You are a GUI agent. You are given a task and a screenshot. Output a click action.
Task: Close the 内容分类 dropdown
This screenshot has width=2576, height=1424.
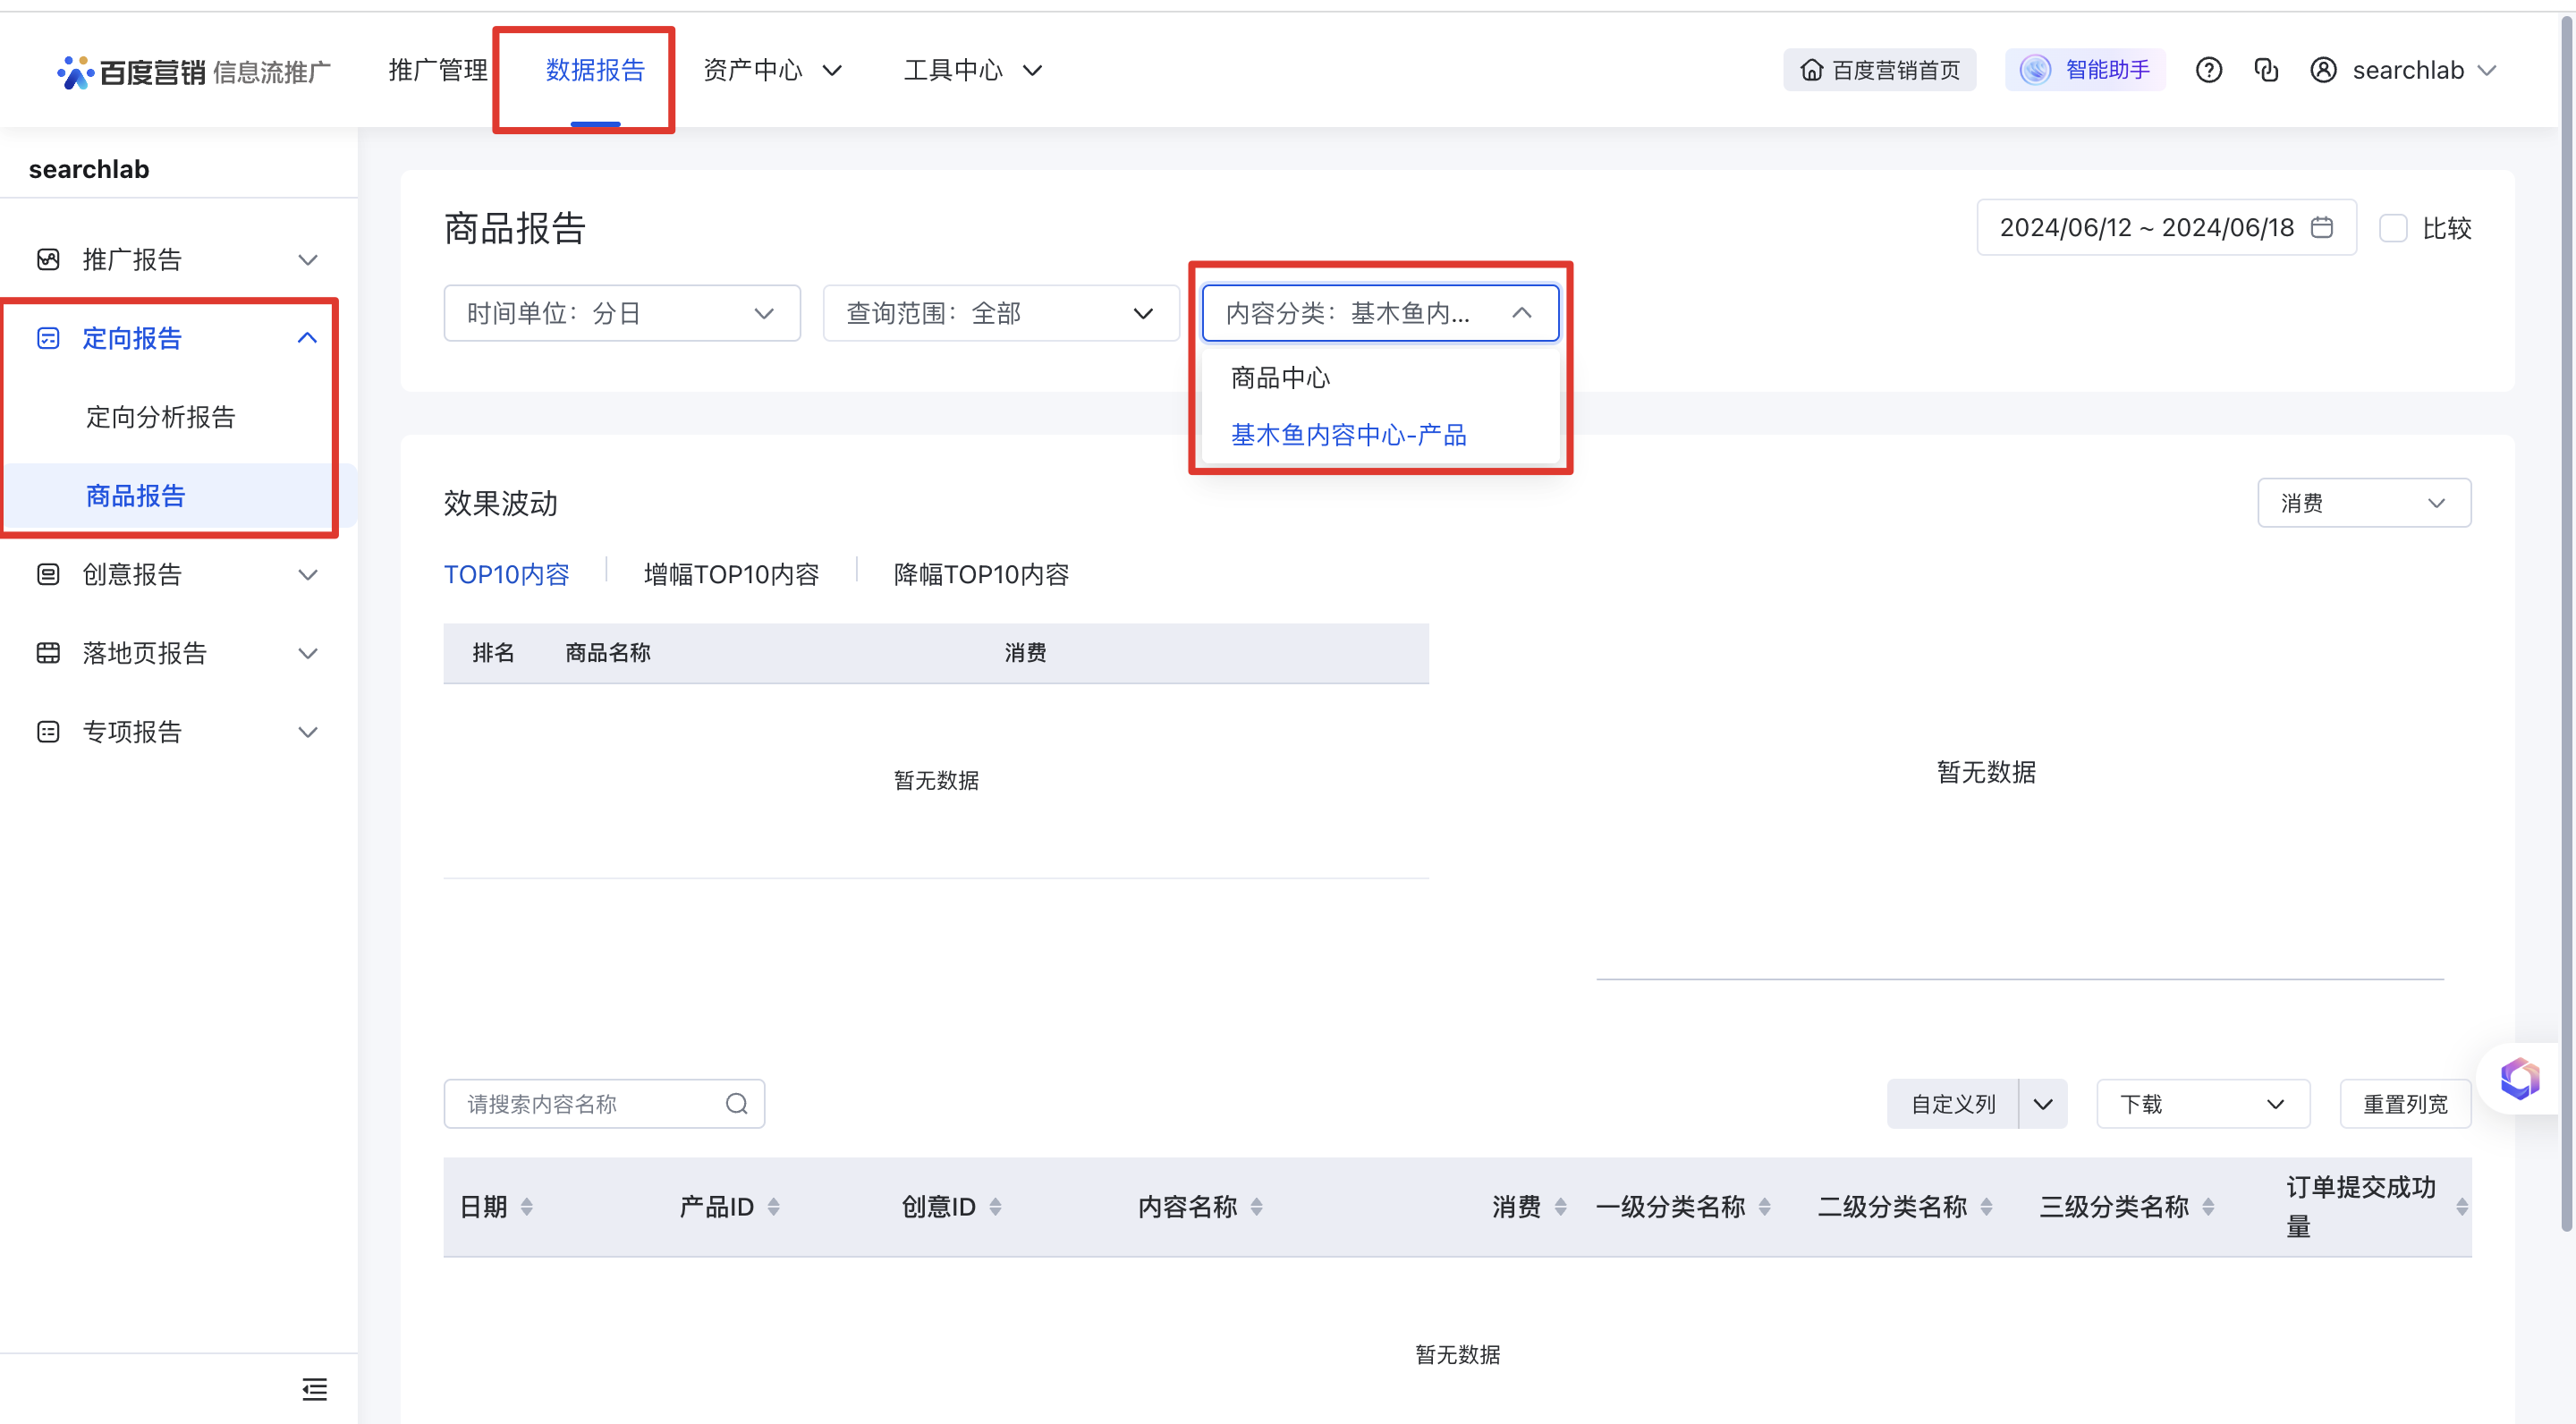[x=1380, y=313]
